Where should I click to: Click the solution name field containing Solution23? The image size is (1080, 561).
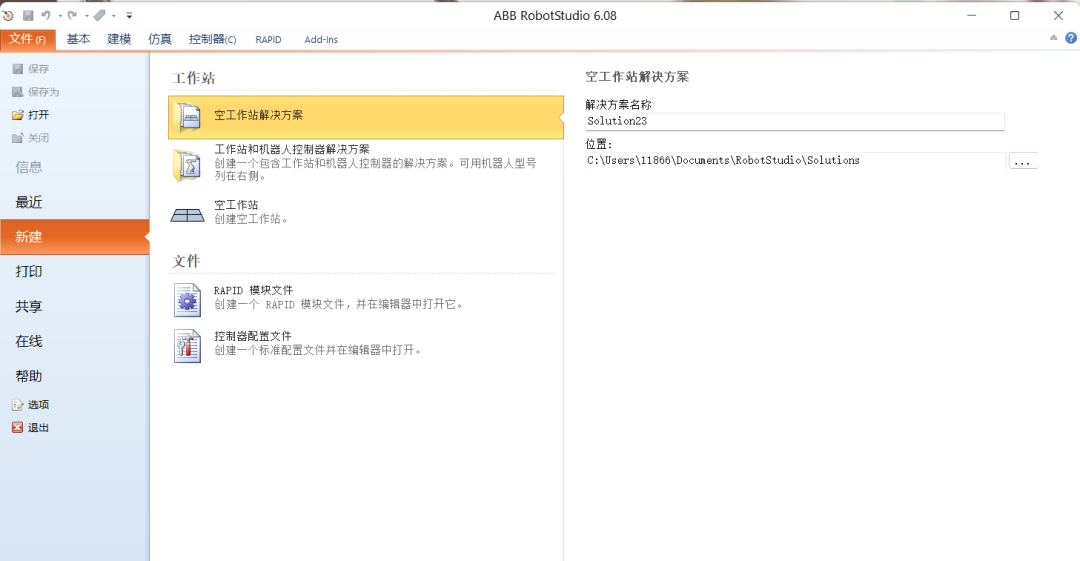795,121
